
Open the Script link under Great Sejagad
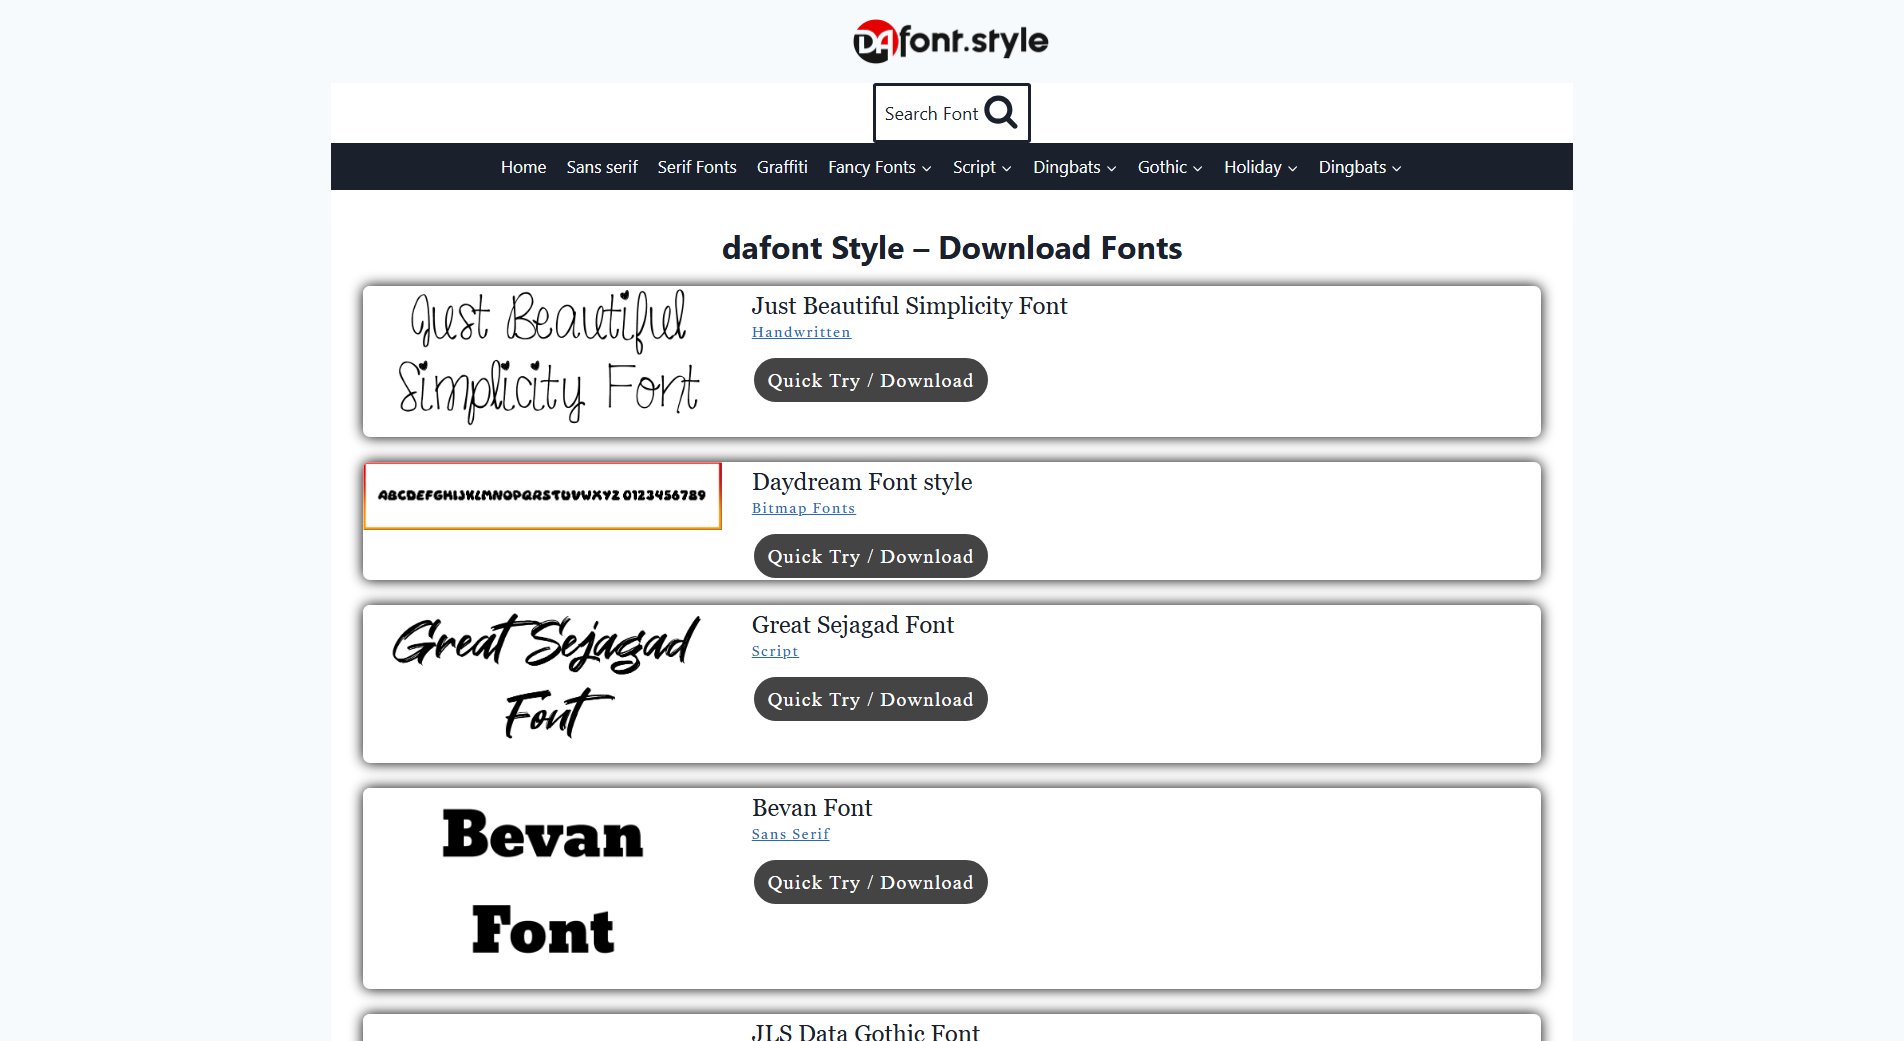(x=775, y=651)
